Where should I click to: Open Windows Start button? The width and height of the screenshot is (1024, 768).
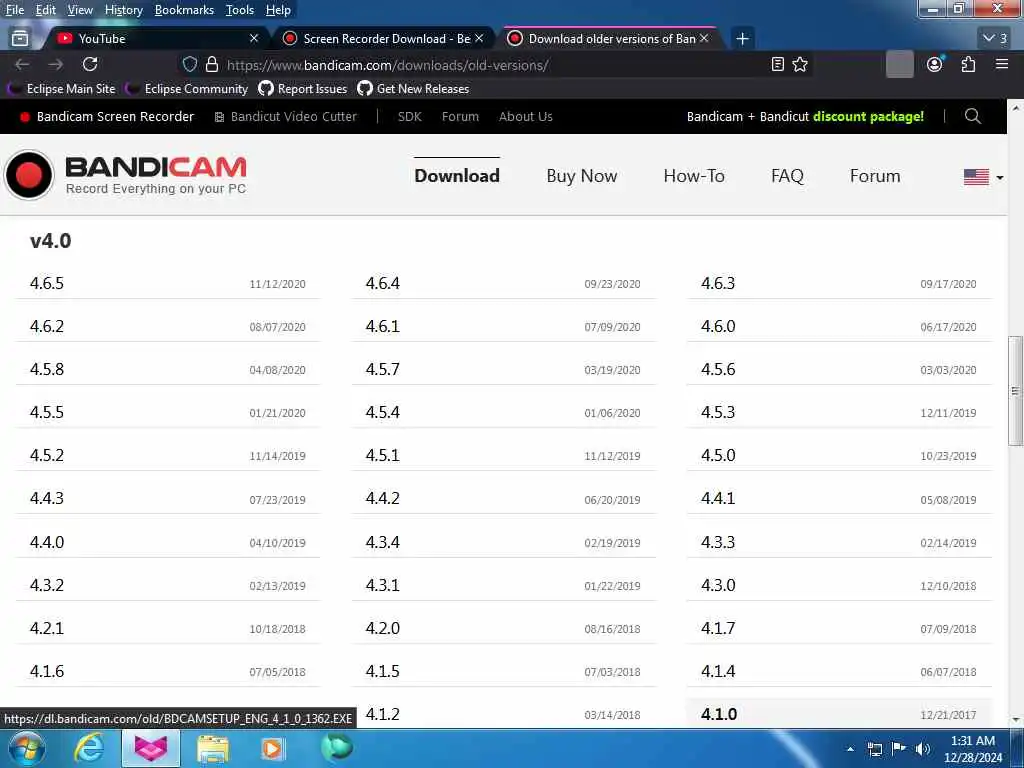pos(26,748)
